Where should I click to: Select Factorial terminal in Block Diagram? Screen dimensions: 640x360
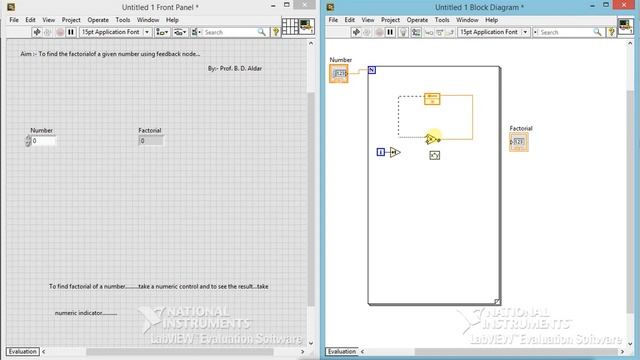coord(519,142)
